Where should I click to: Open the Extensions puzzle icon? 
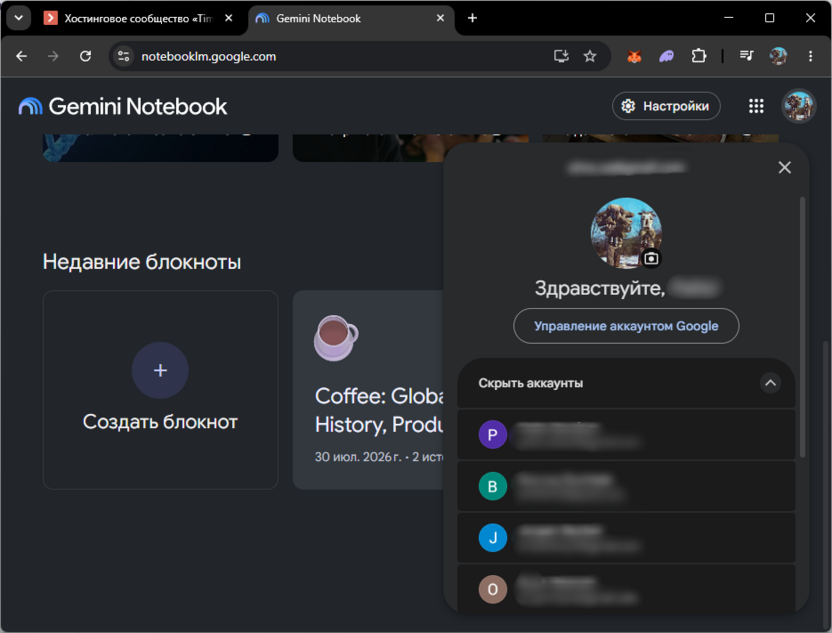click(699, 56)
